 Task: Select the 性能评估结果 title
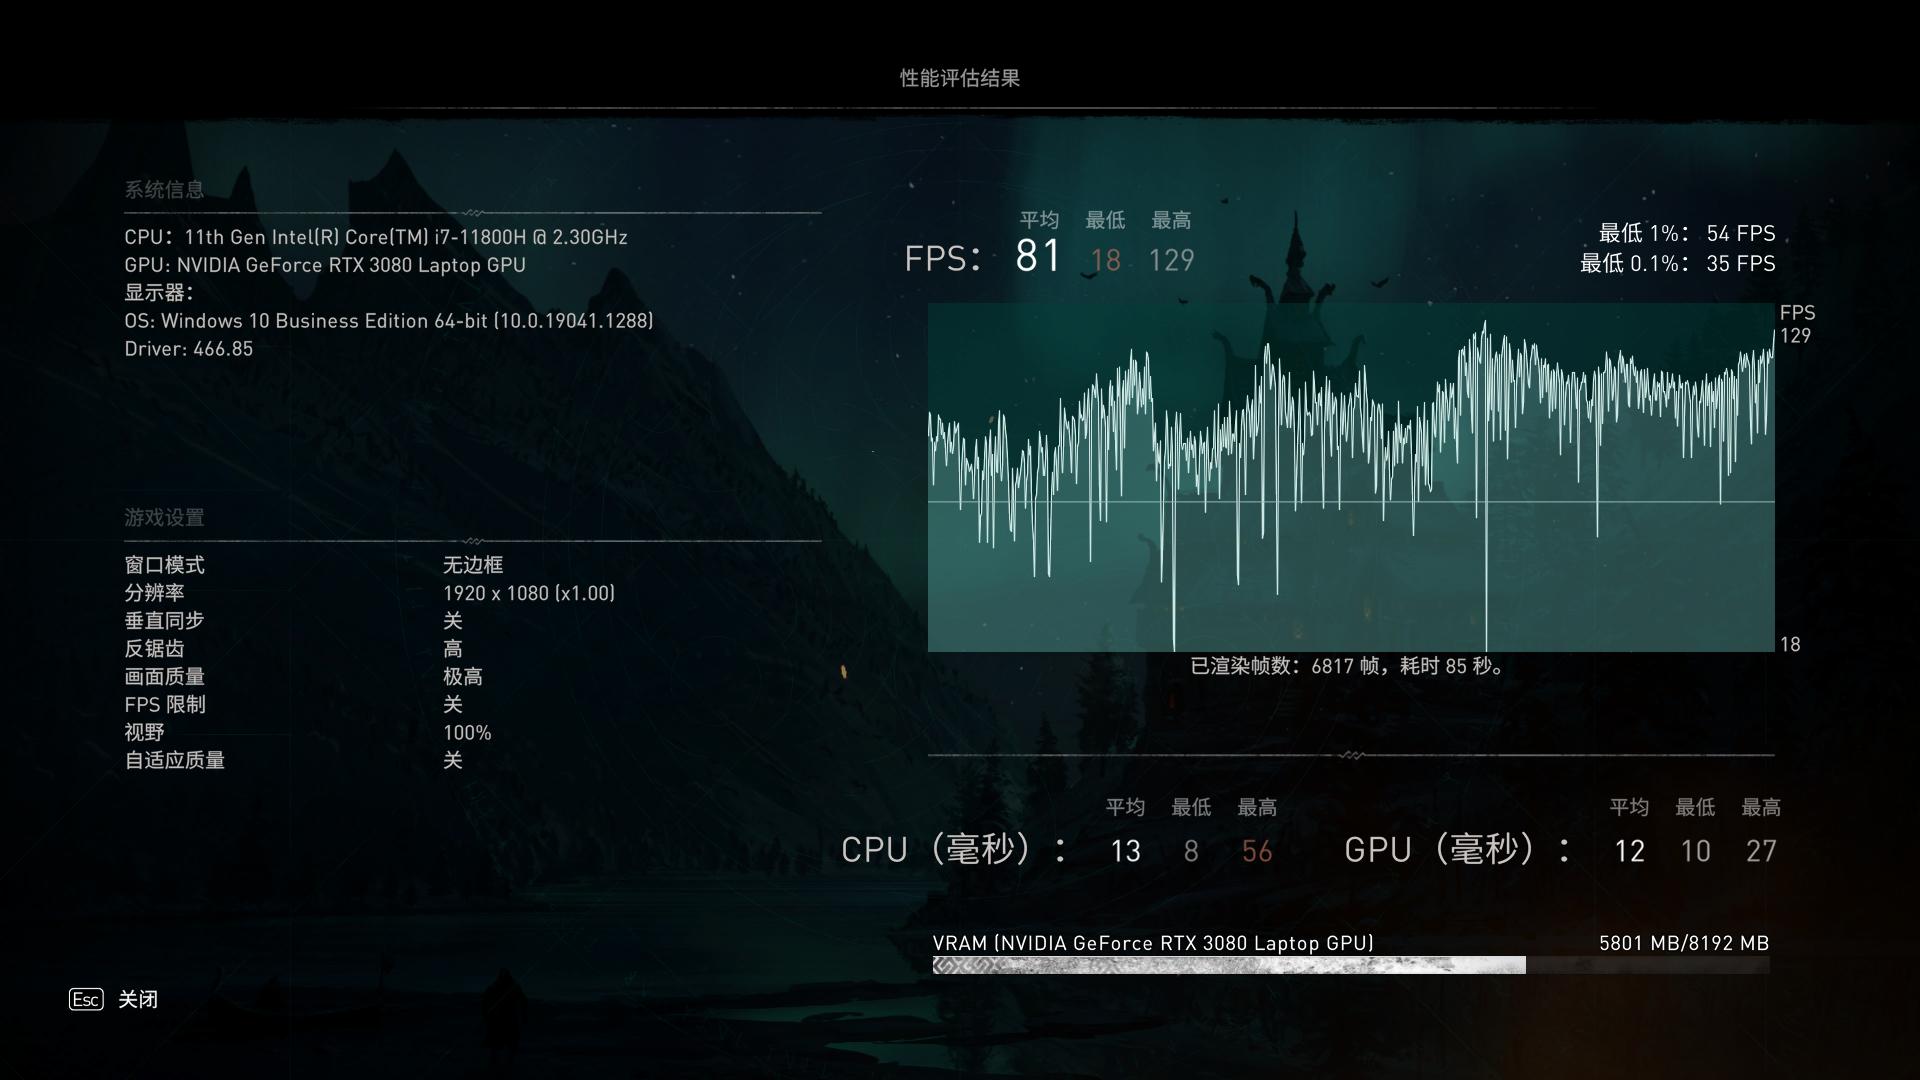pos(960,77)
